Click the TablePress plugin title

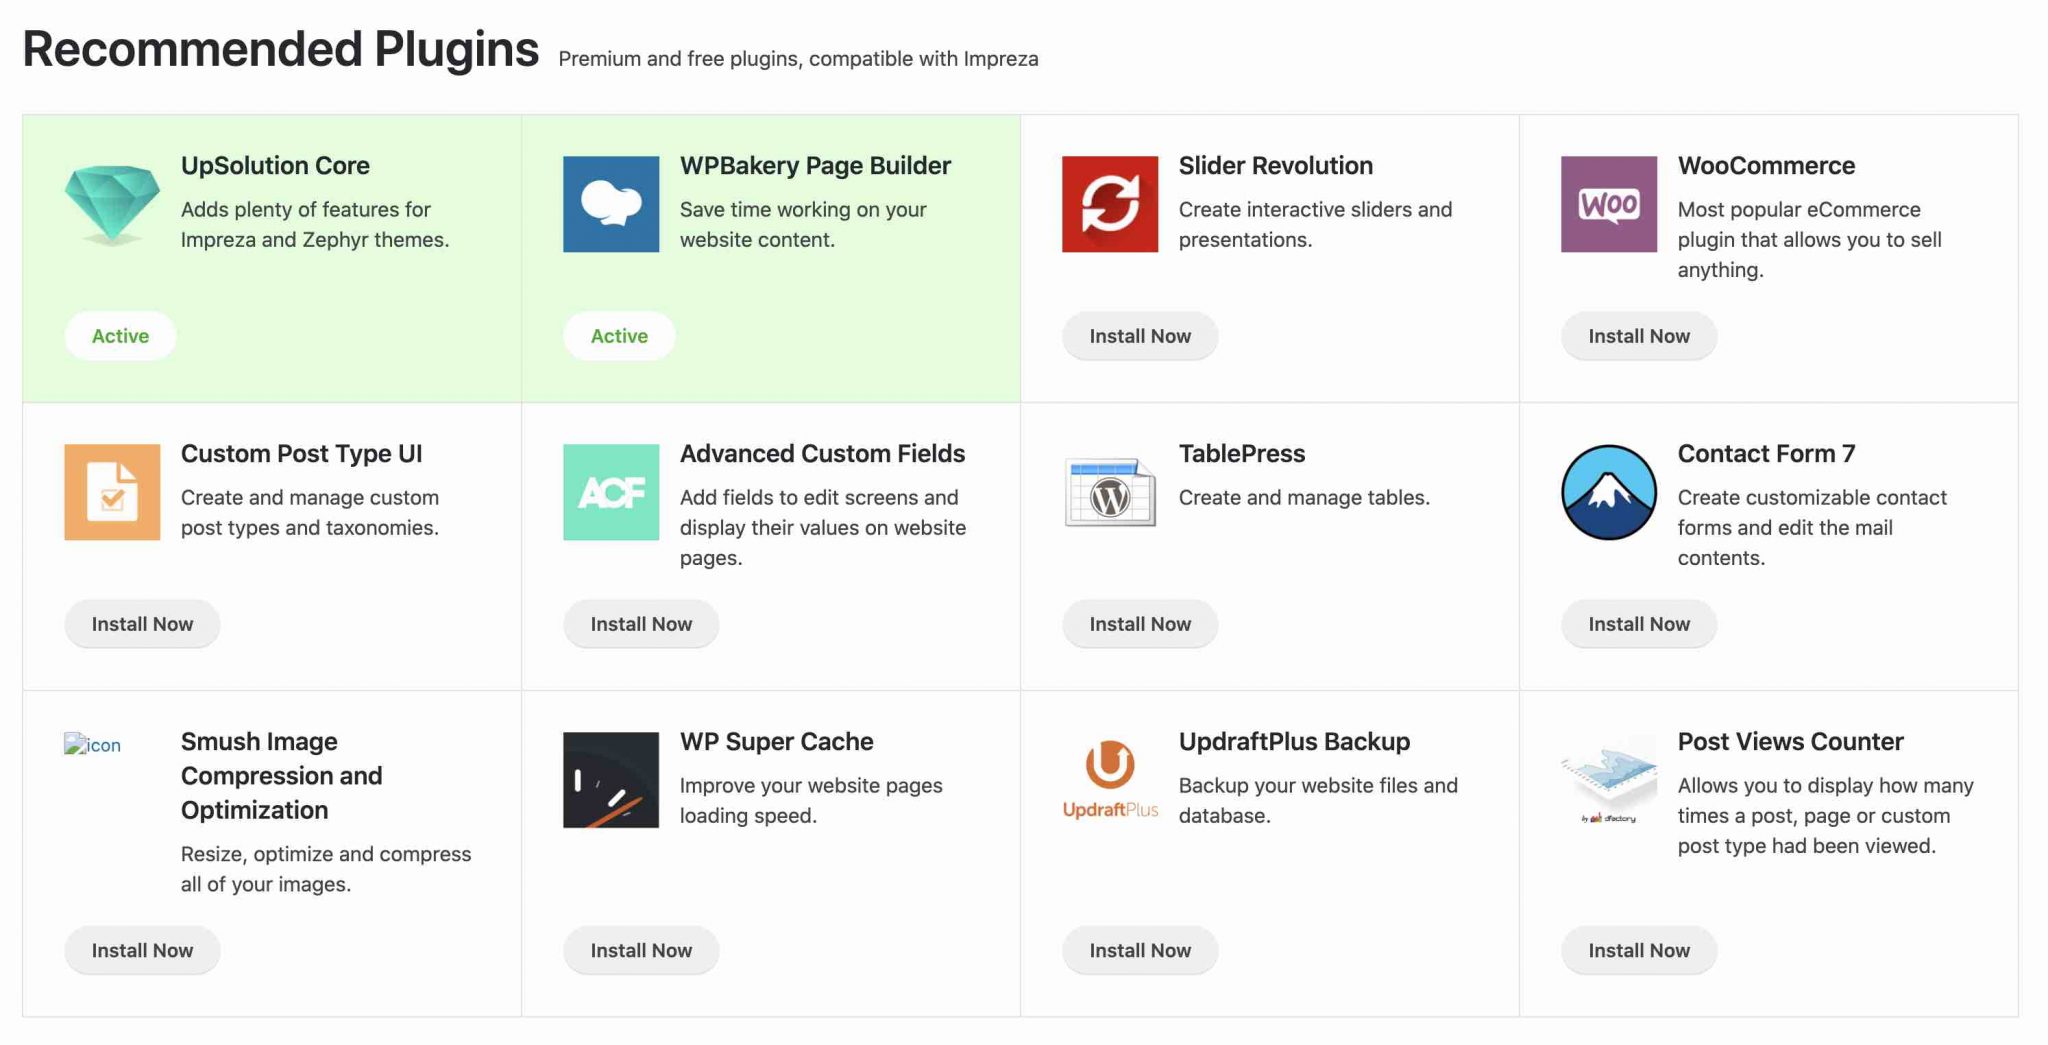tap(1242, 453)
